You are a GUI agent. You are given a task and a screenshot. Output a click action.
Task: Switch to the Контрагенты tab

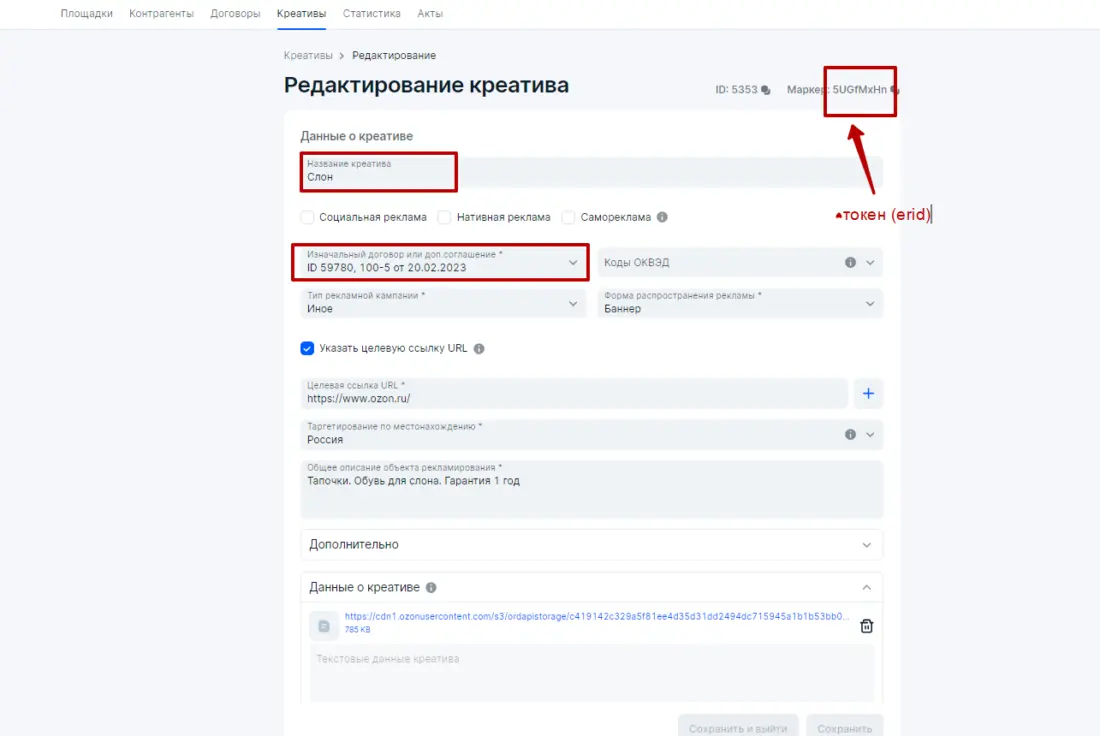pyautogui.click(x=161, y=13)
